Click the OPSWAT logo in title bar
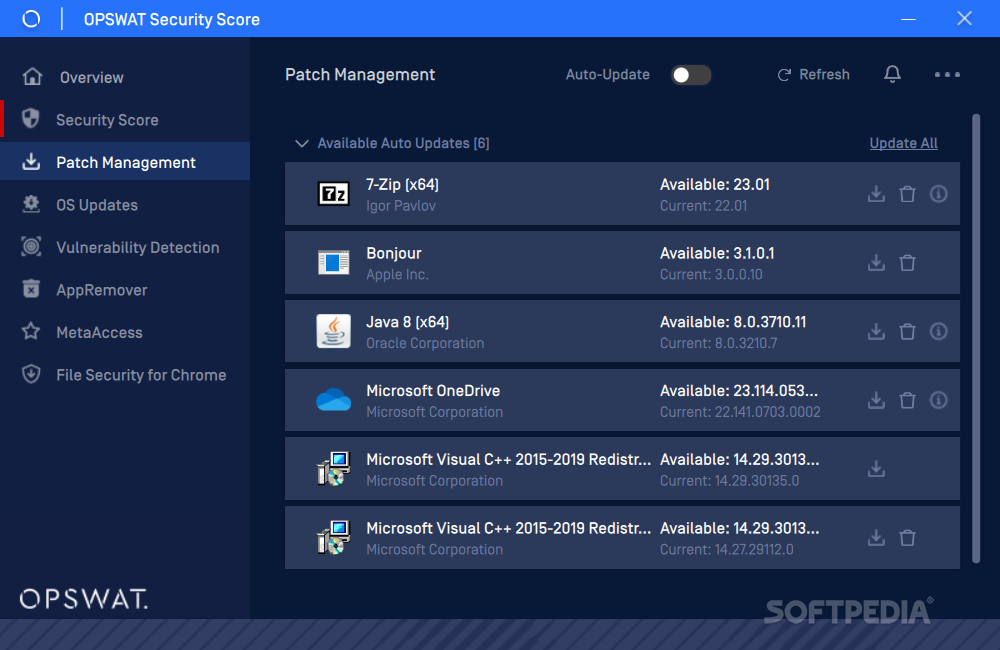 point(31,19)
